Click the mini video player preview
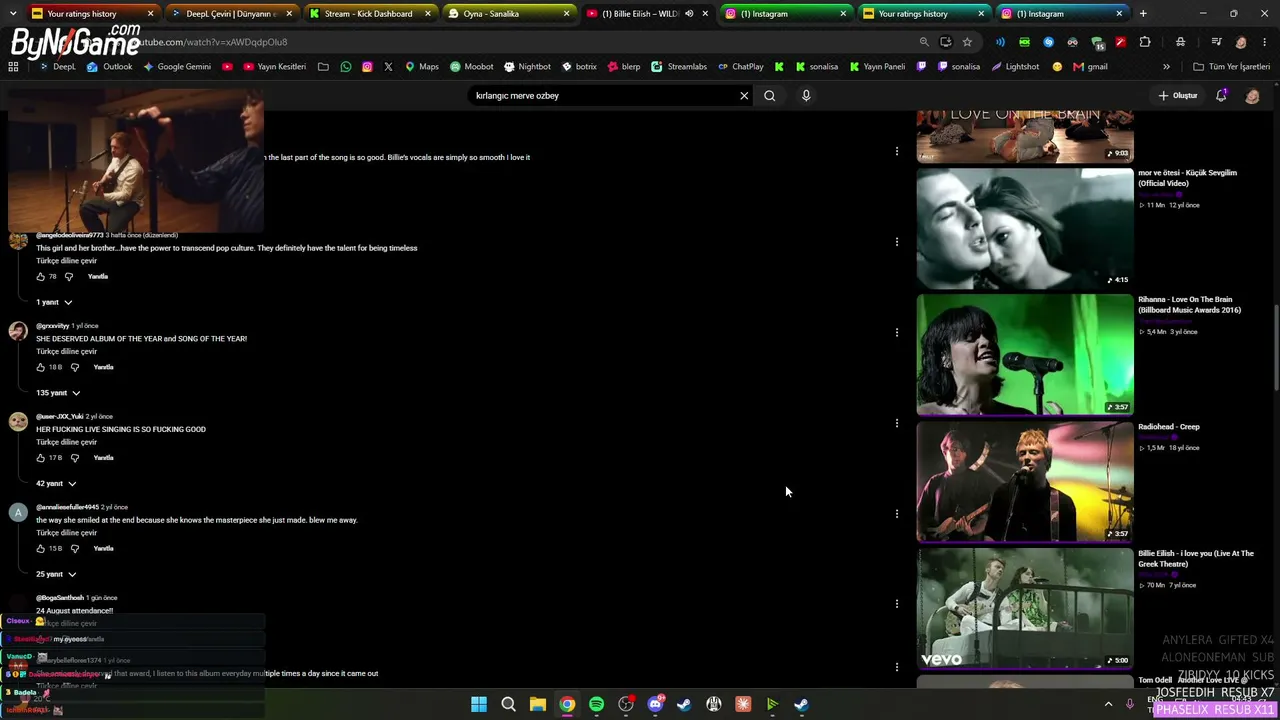Viewport: 1280px width, 720px height. point(136,161)
